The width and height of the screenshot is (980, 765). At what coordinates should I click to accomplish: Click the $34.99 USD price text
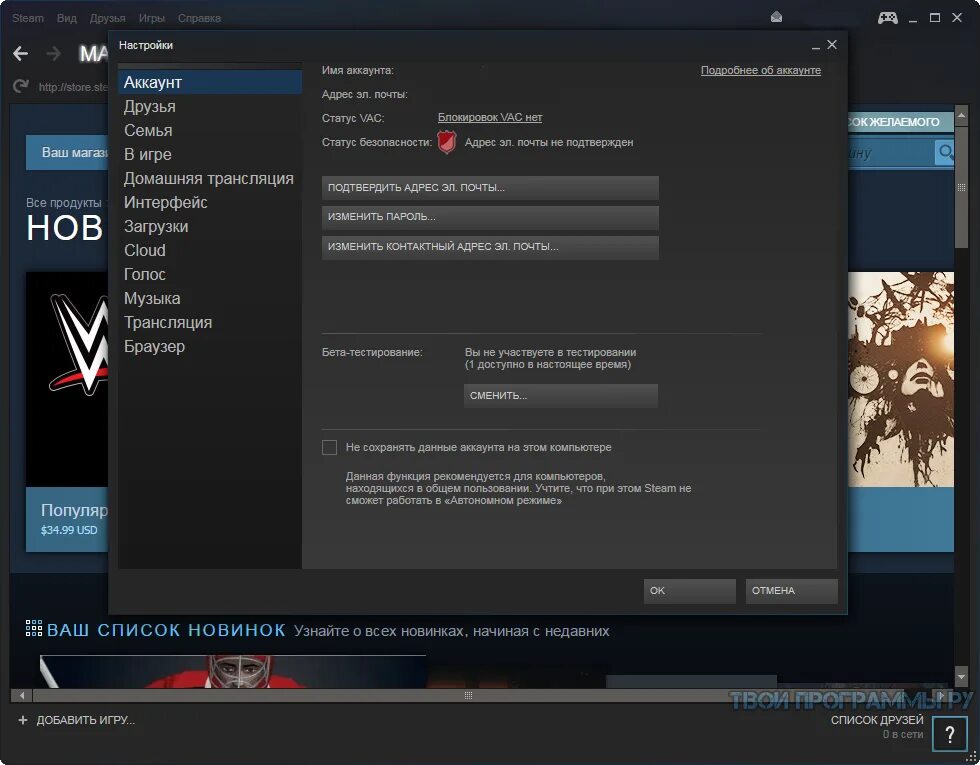click(69, 530)
